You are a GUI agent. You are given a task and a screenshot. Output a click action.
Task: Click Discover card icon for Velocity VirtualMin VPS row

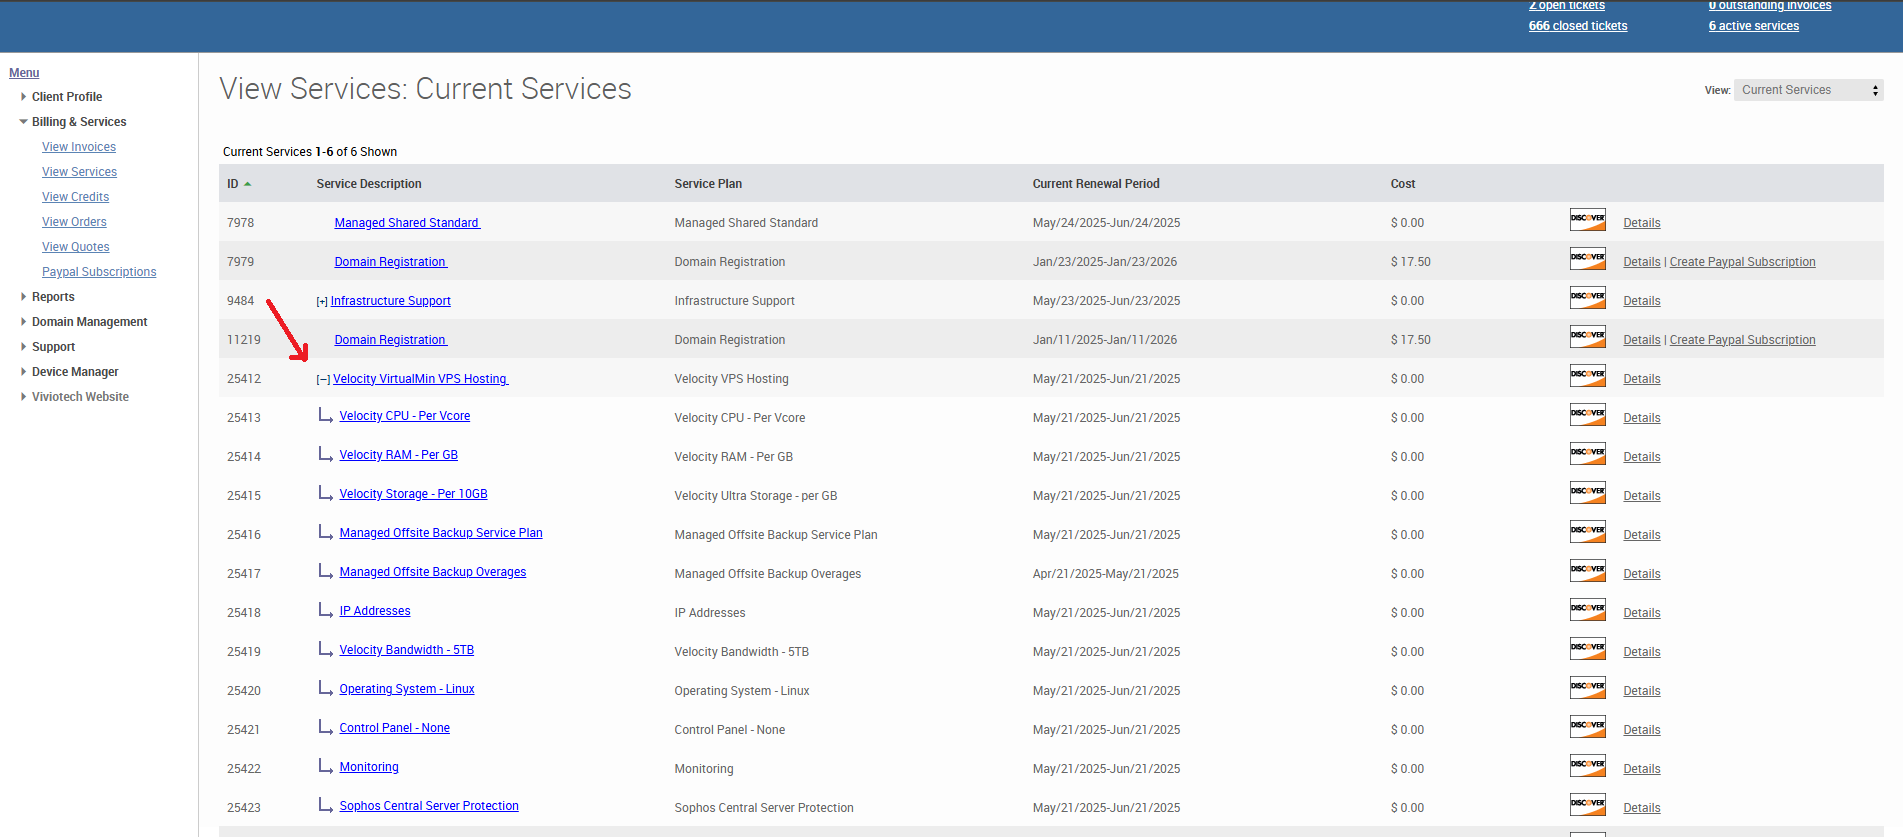point(1587,376)
